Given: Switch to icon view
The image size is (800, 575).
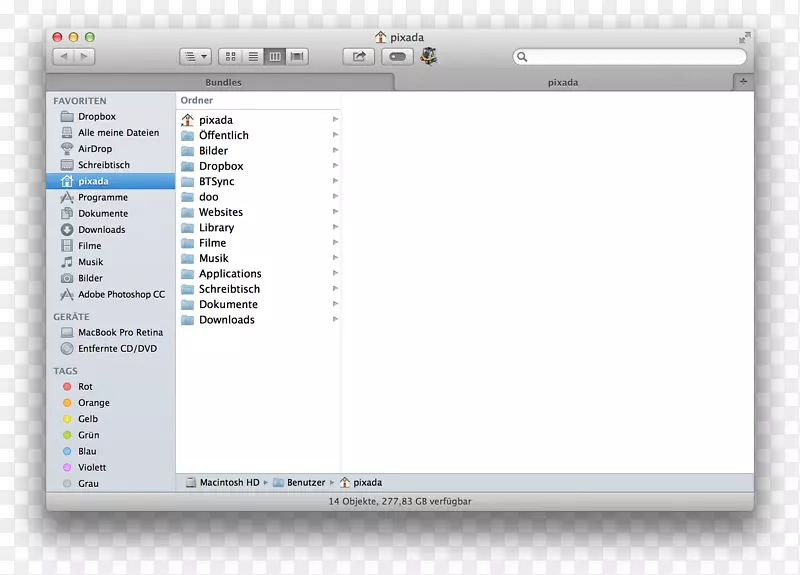Looking at the screenshot, I should click(230, 57).
